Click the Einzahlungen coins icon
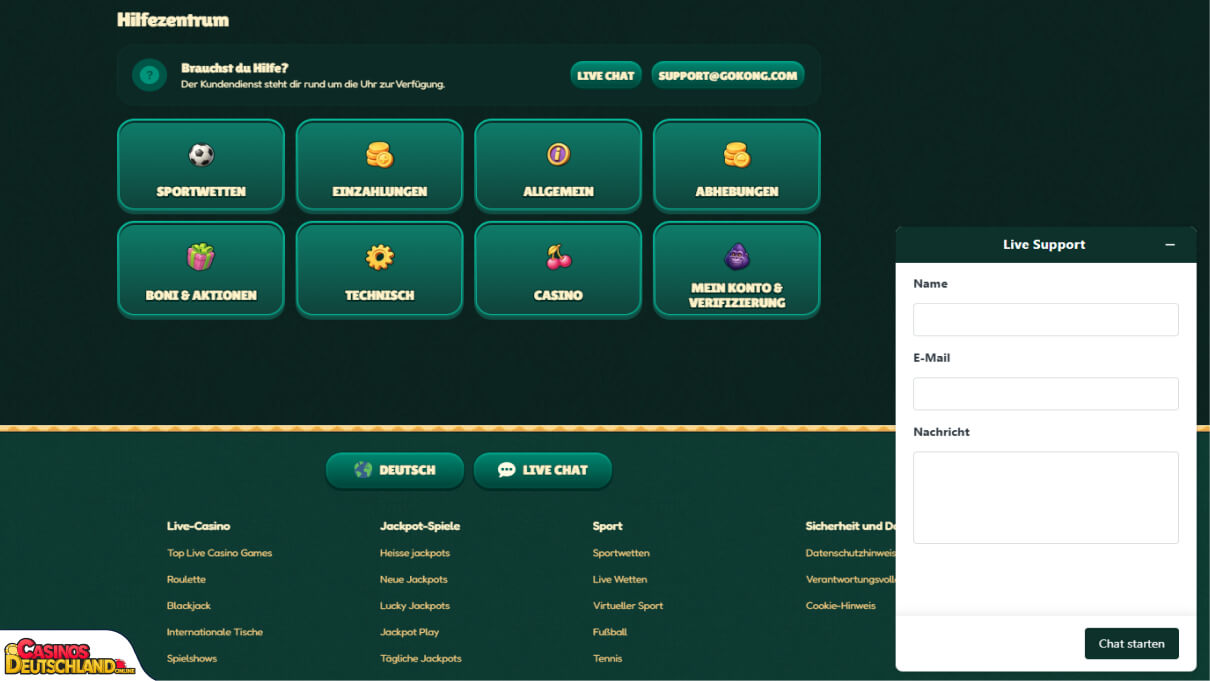Screen dimensions: 1210x681 pyautogui.click(x=380, y=155)
